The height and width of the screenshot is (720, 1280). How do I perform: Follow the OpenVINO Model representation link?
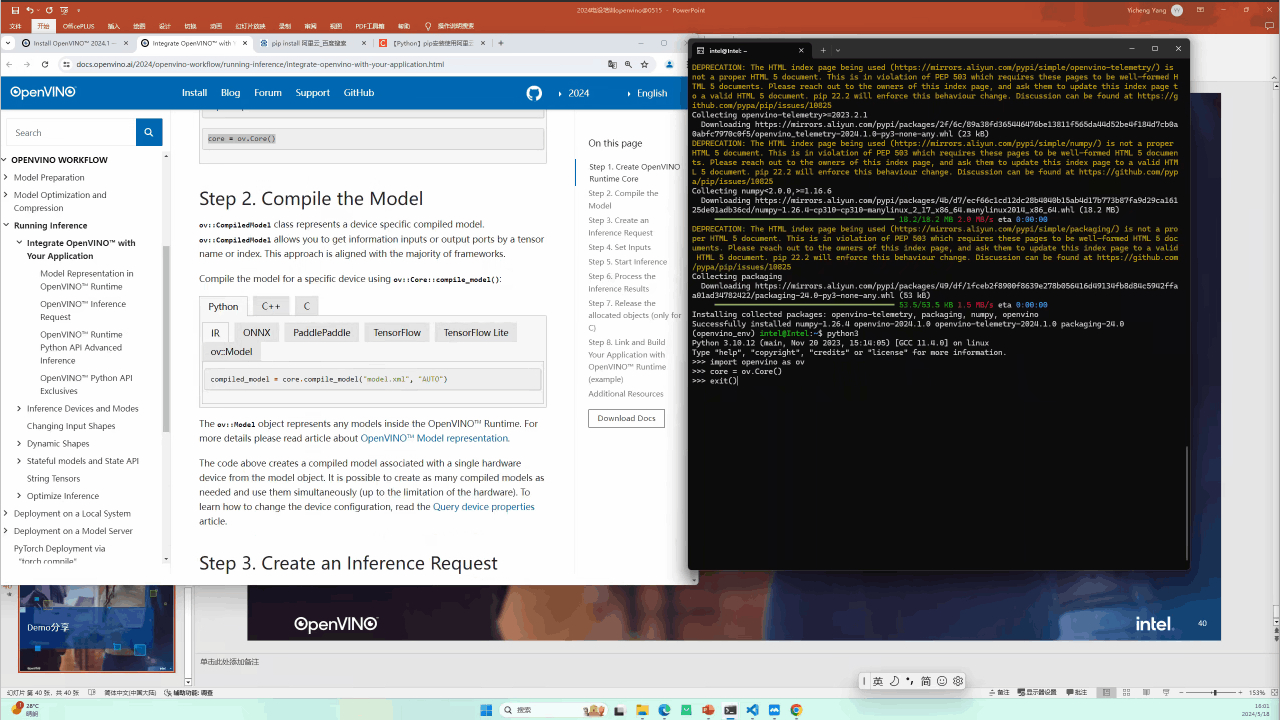pos(435,438)
